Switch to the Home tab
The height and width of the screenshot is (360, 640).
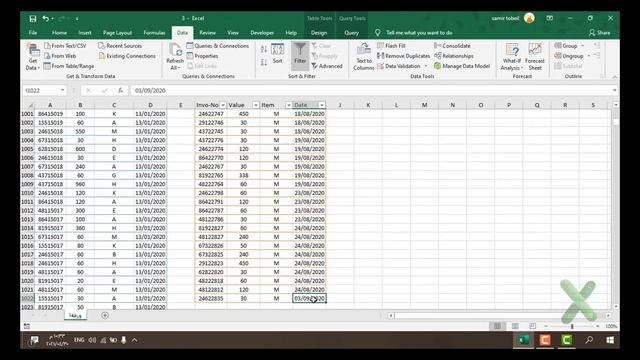pyautogui.click(x=59, y=33)
